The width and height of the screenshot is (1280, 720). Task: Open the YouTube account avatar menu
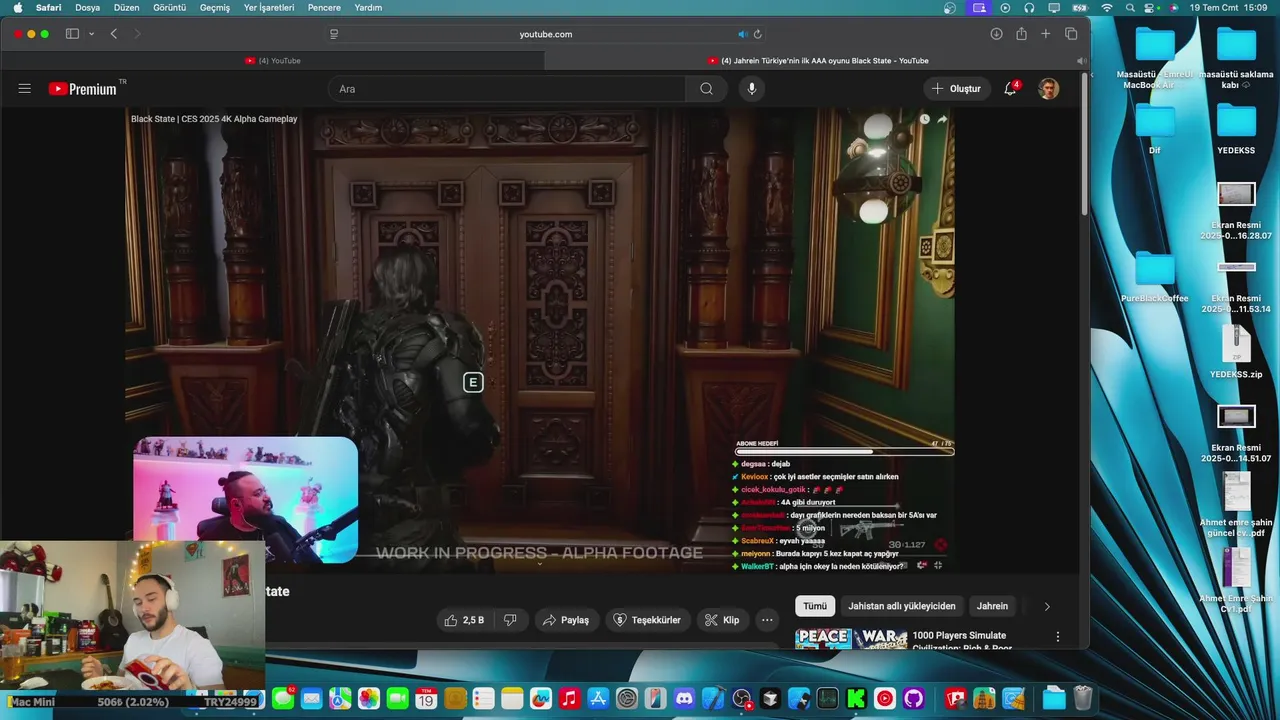pos(1048,89)
